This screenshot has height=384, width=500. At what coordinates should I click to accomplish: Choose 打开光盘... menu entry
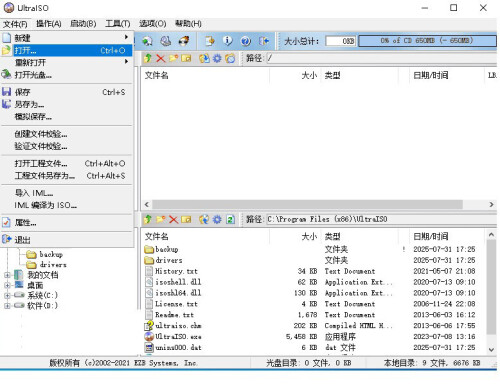point(67,75)
